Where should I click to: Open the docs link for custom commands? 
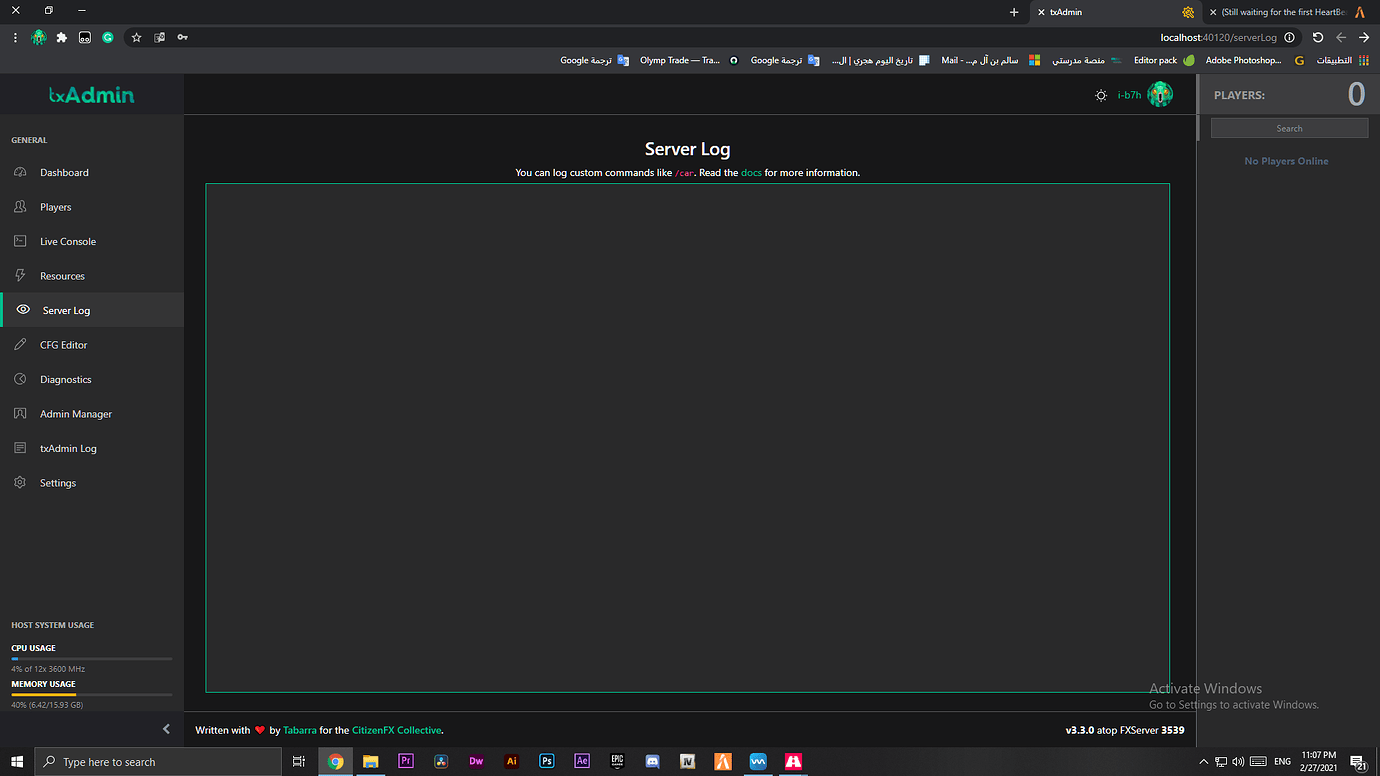751,172
